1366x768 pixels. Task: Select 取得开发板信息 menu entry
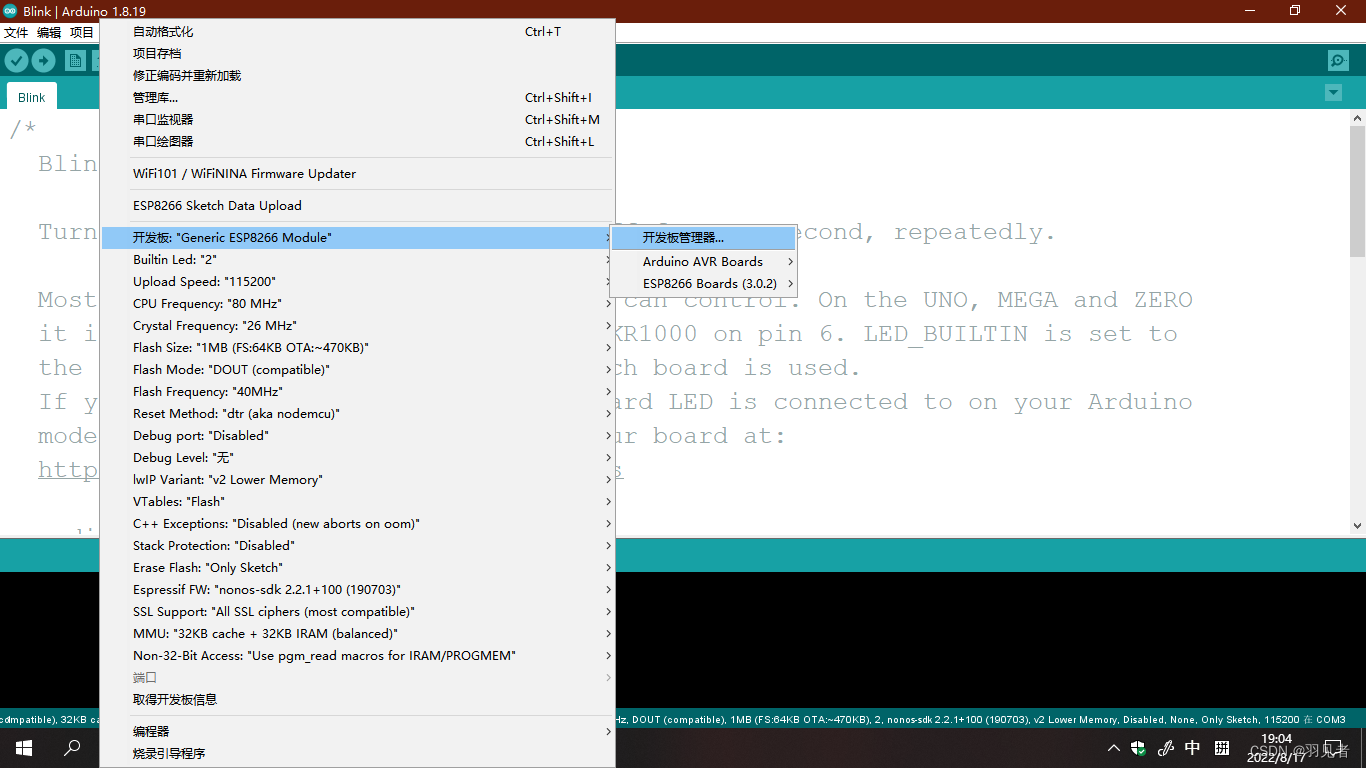357,700
